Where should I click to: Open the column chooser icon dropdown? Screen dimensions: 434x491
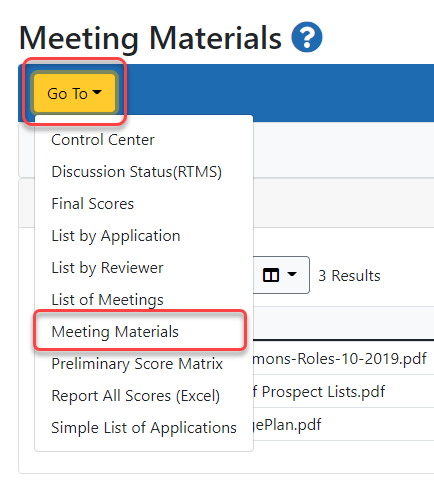[x=281, y=275]
